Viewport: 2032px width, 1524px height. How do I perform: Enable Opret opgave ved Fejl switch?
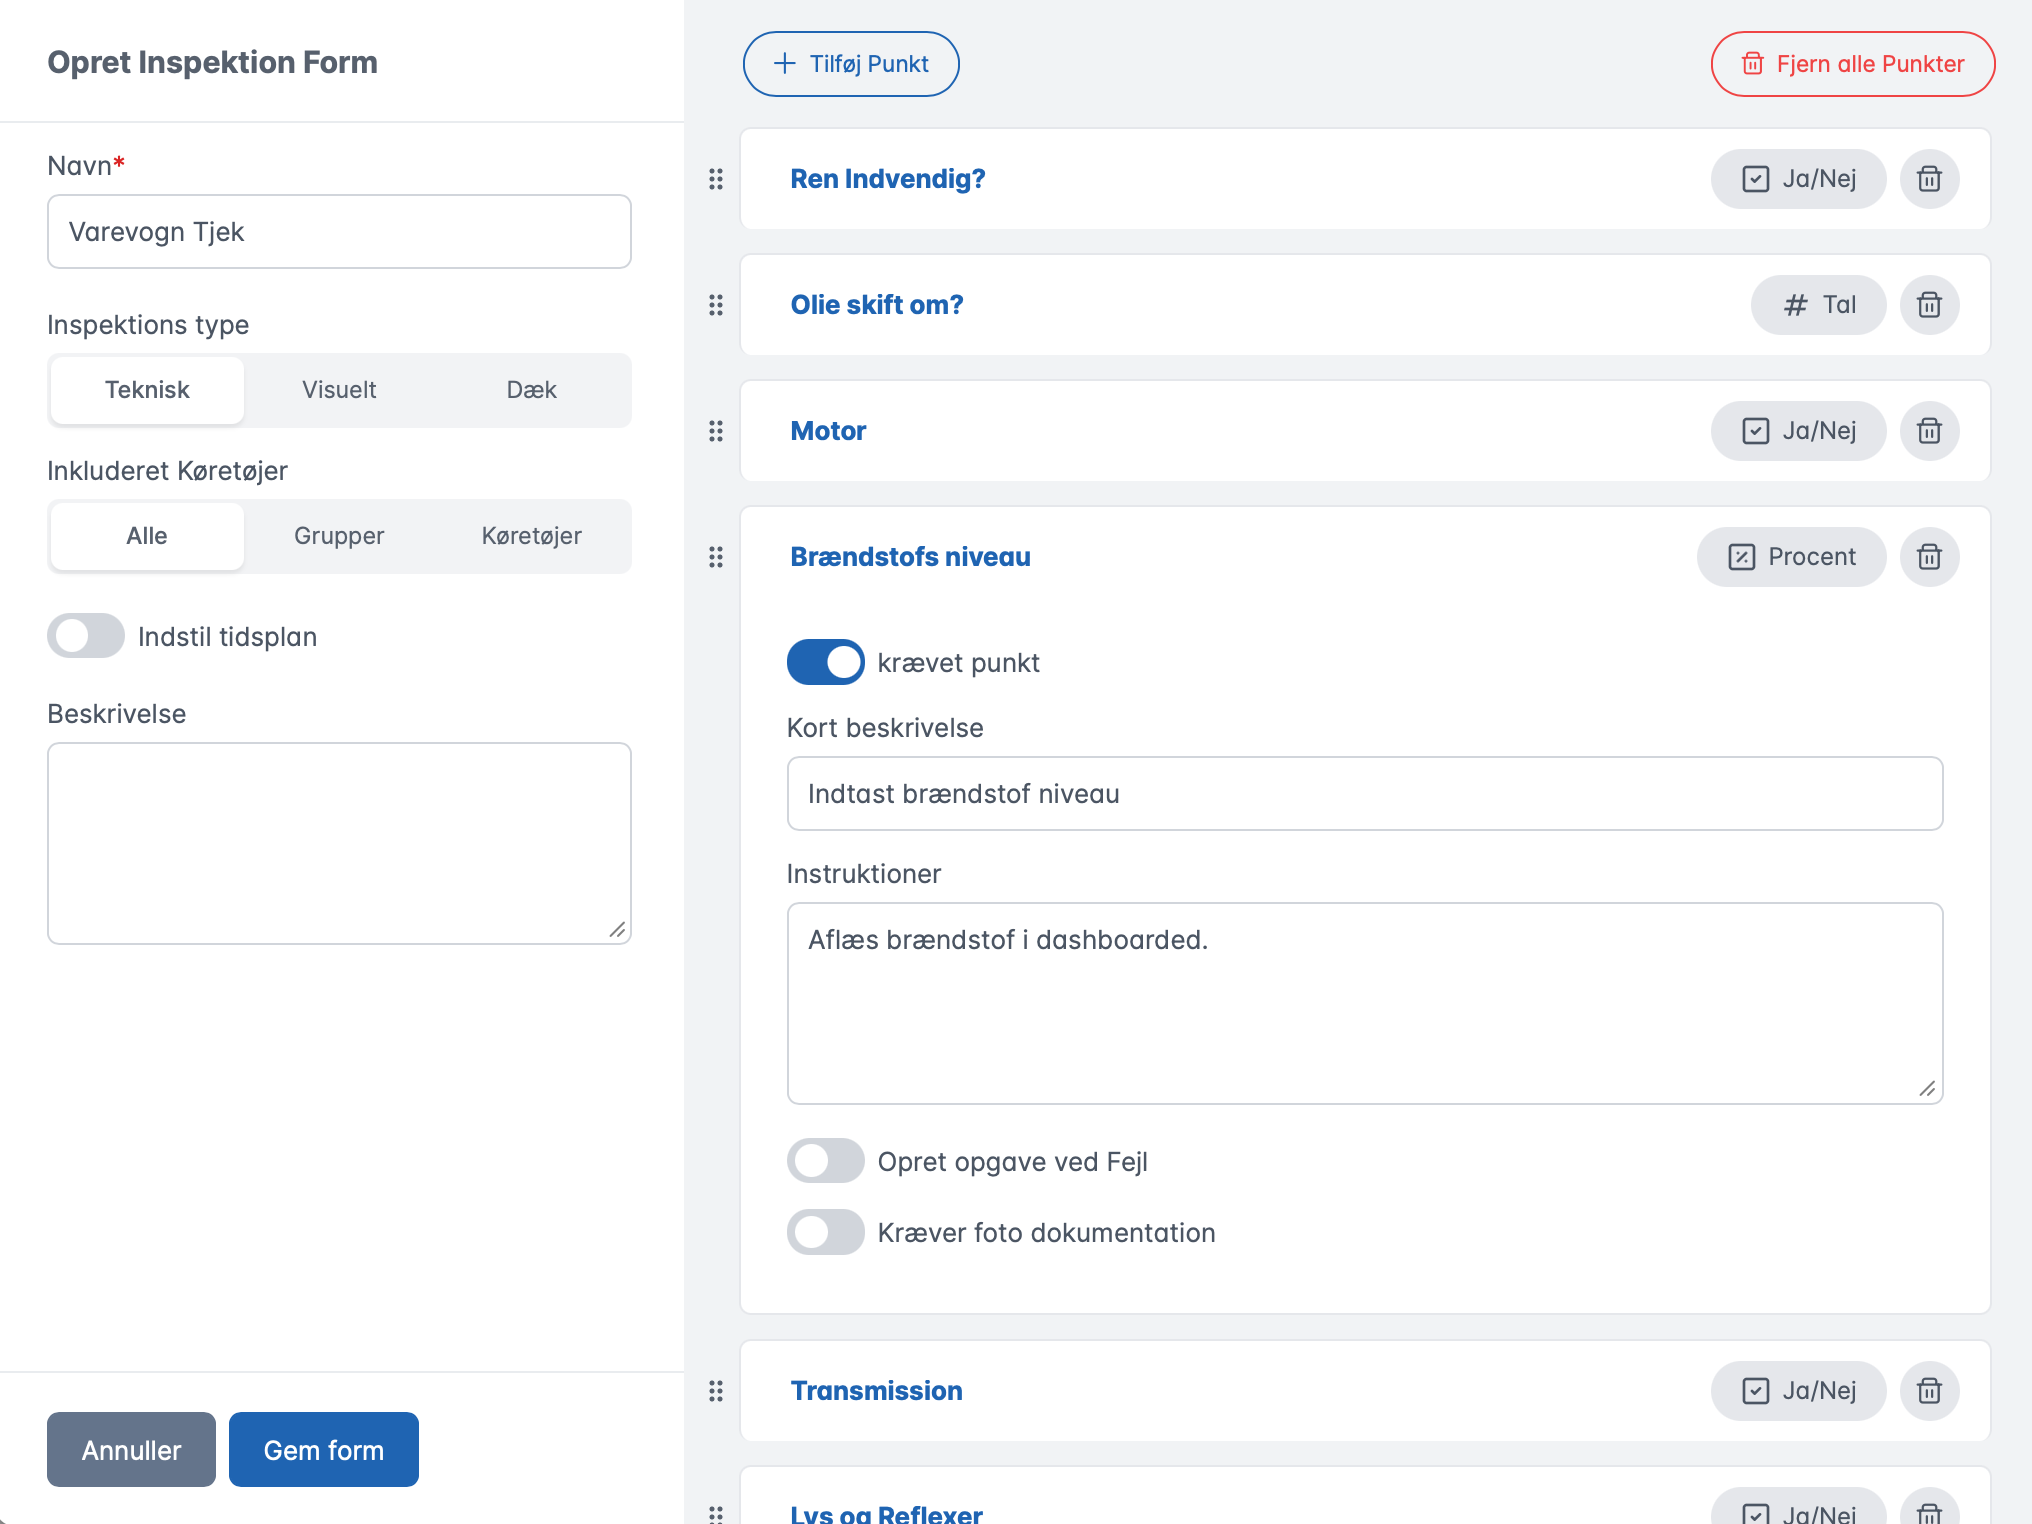(825, 1161)
